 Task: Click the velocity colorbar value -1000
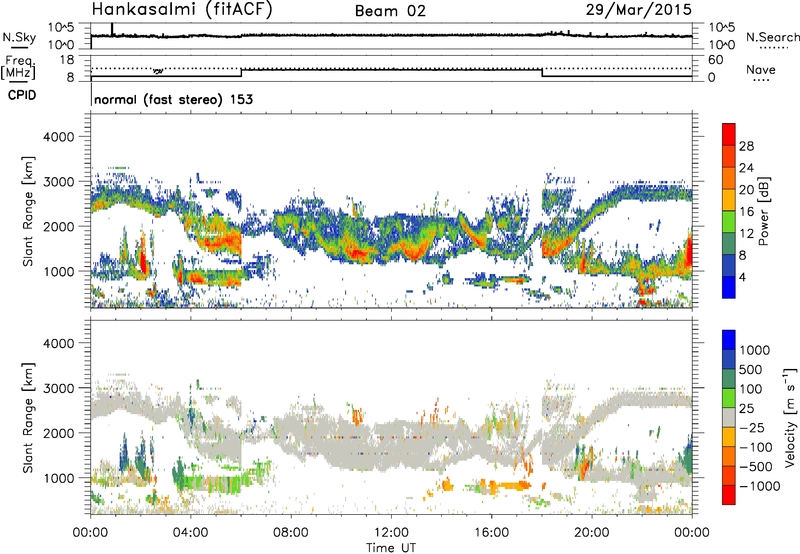[760, 486]
